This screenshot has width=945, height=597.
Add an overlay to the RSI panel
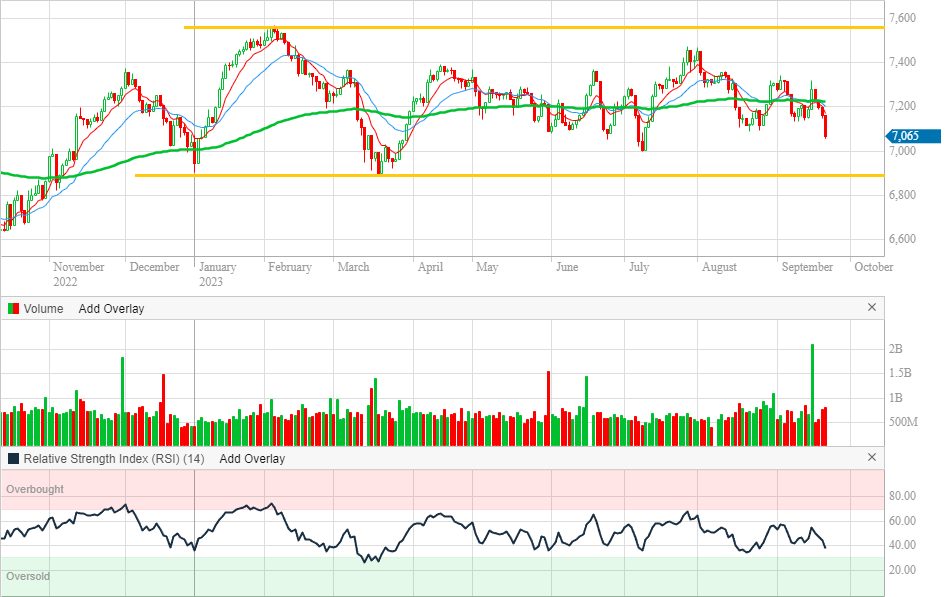pyautogui.click(x=252, y=459)
